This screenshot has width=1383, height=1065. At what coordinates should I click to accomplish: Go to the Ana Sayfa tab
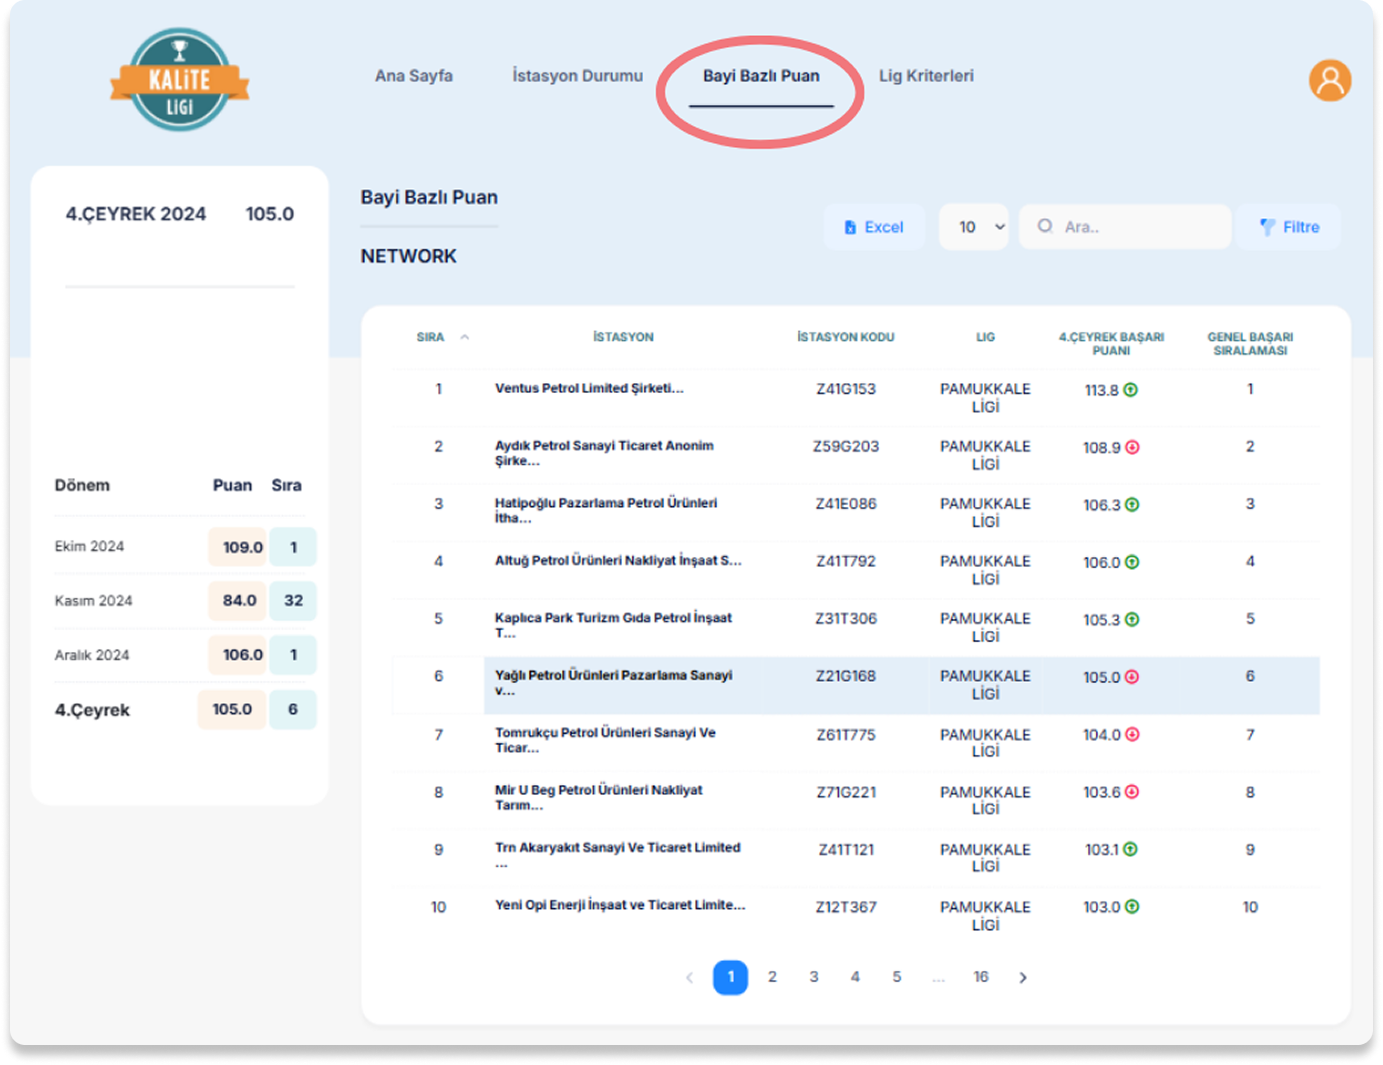click(x=413, y=76)
